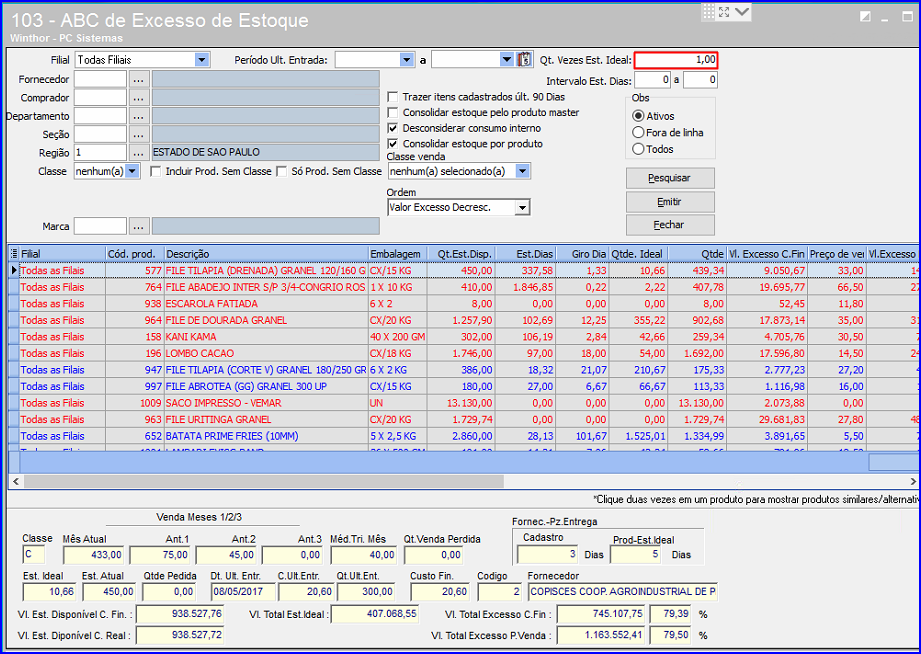Screen dimensions: 921x654
Task: Click the Pesquisar button
Action: coord(670,178)
